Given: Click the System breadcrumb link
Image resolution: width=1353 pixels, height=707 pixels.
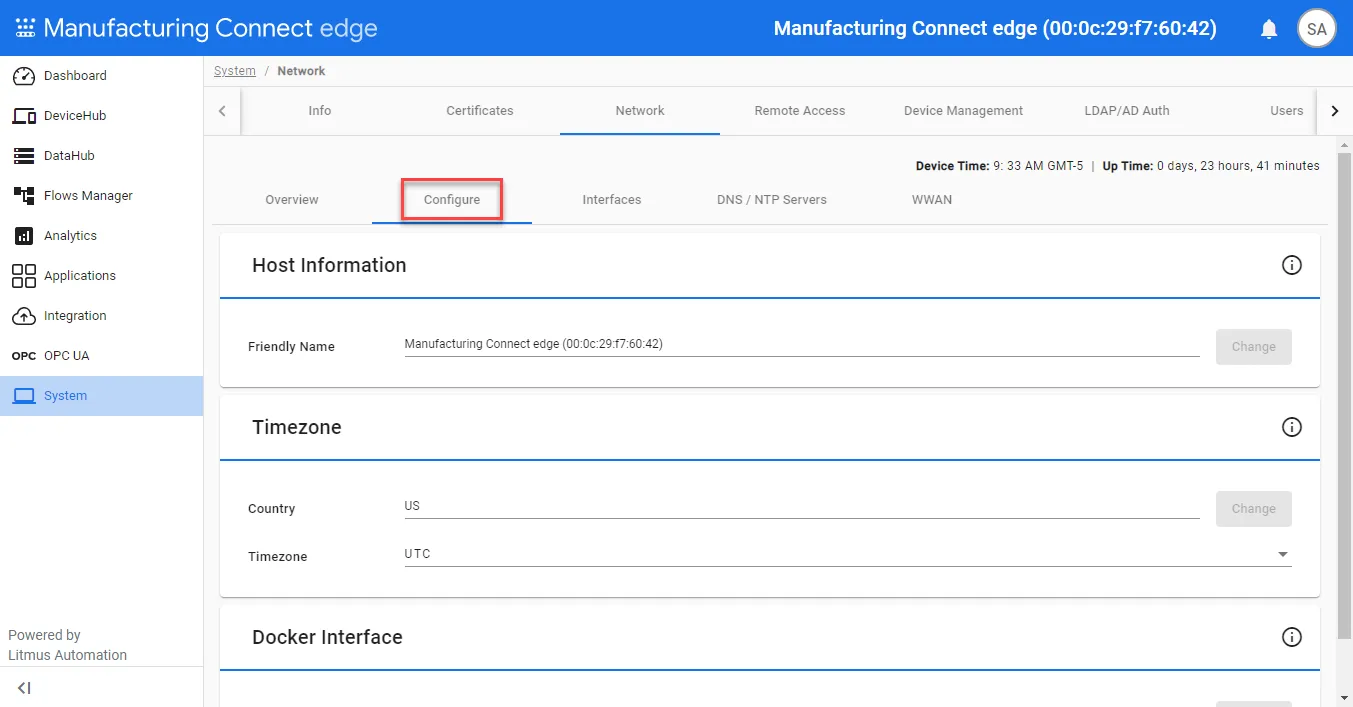Looking at the screenshot, I should (235, 71).
